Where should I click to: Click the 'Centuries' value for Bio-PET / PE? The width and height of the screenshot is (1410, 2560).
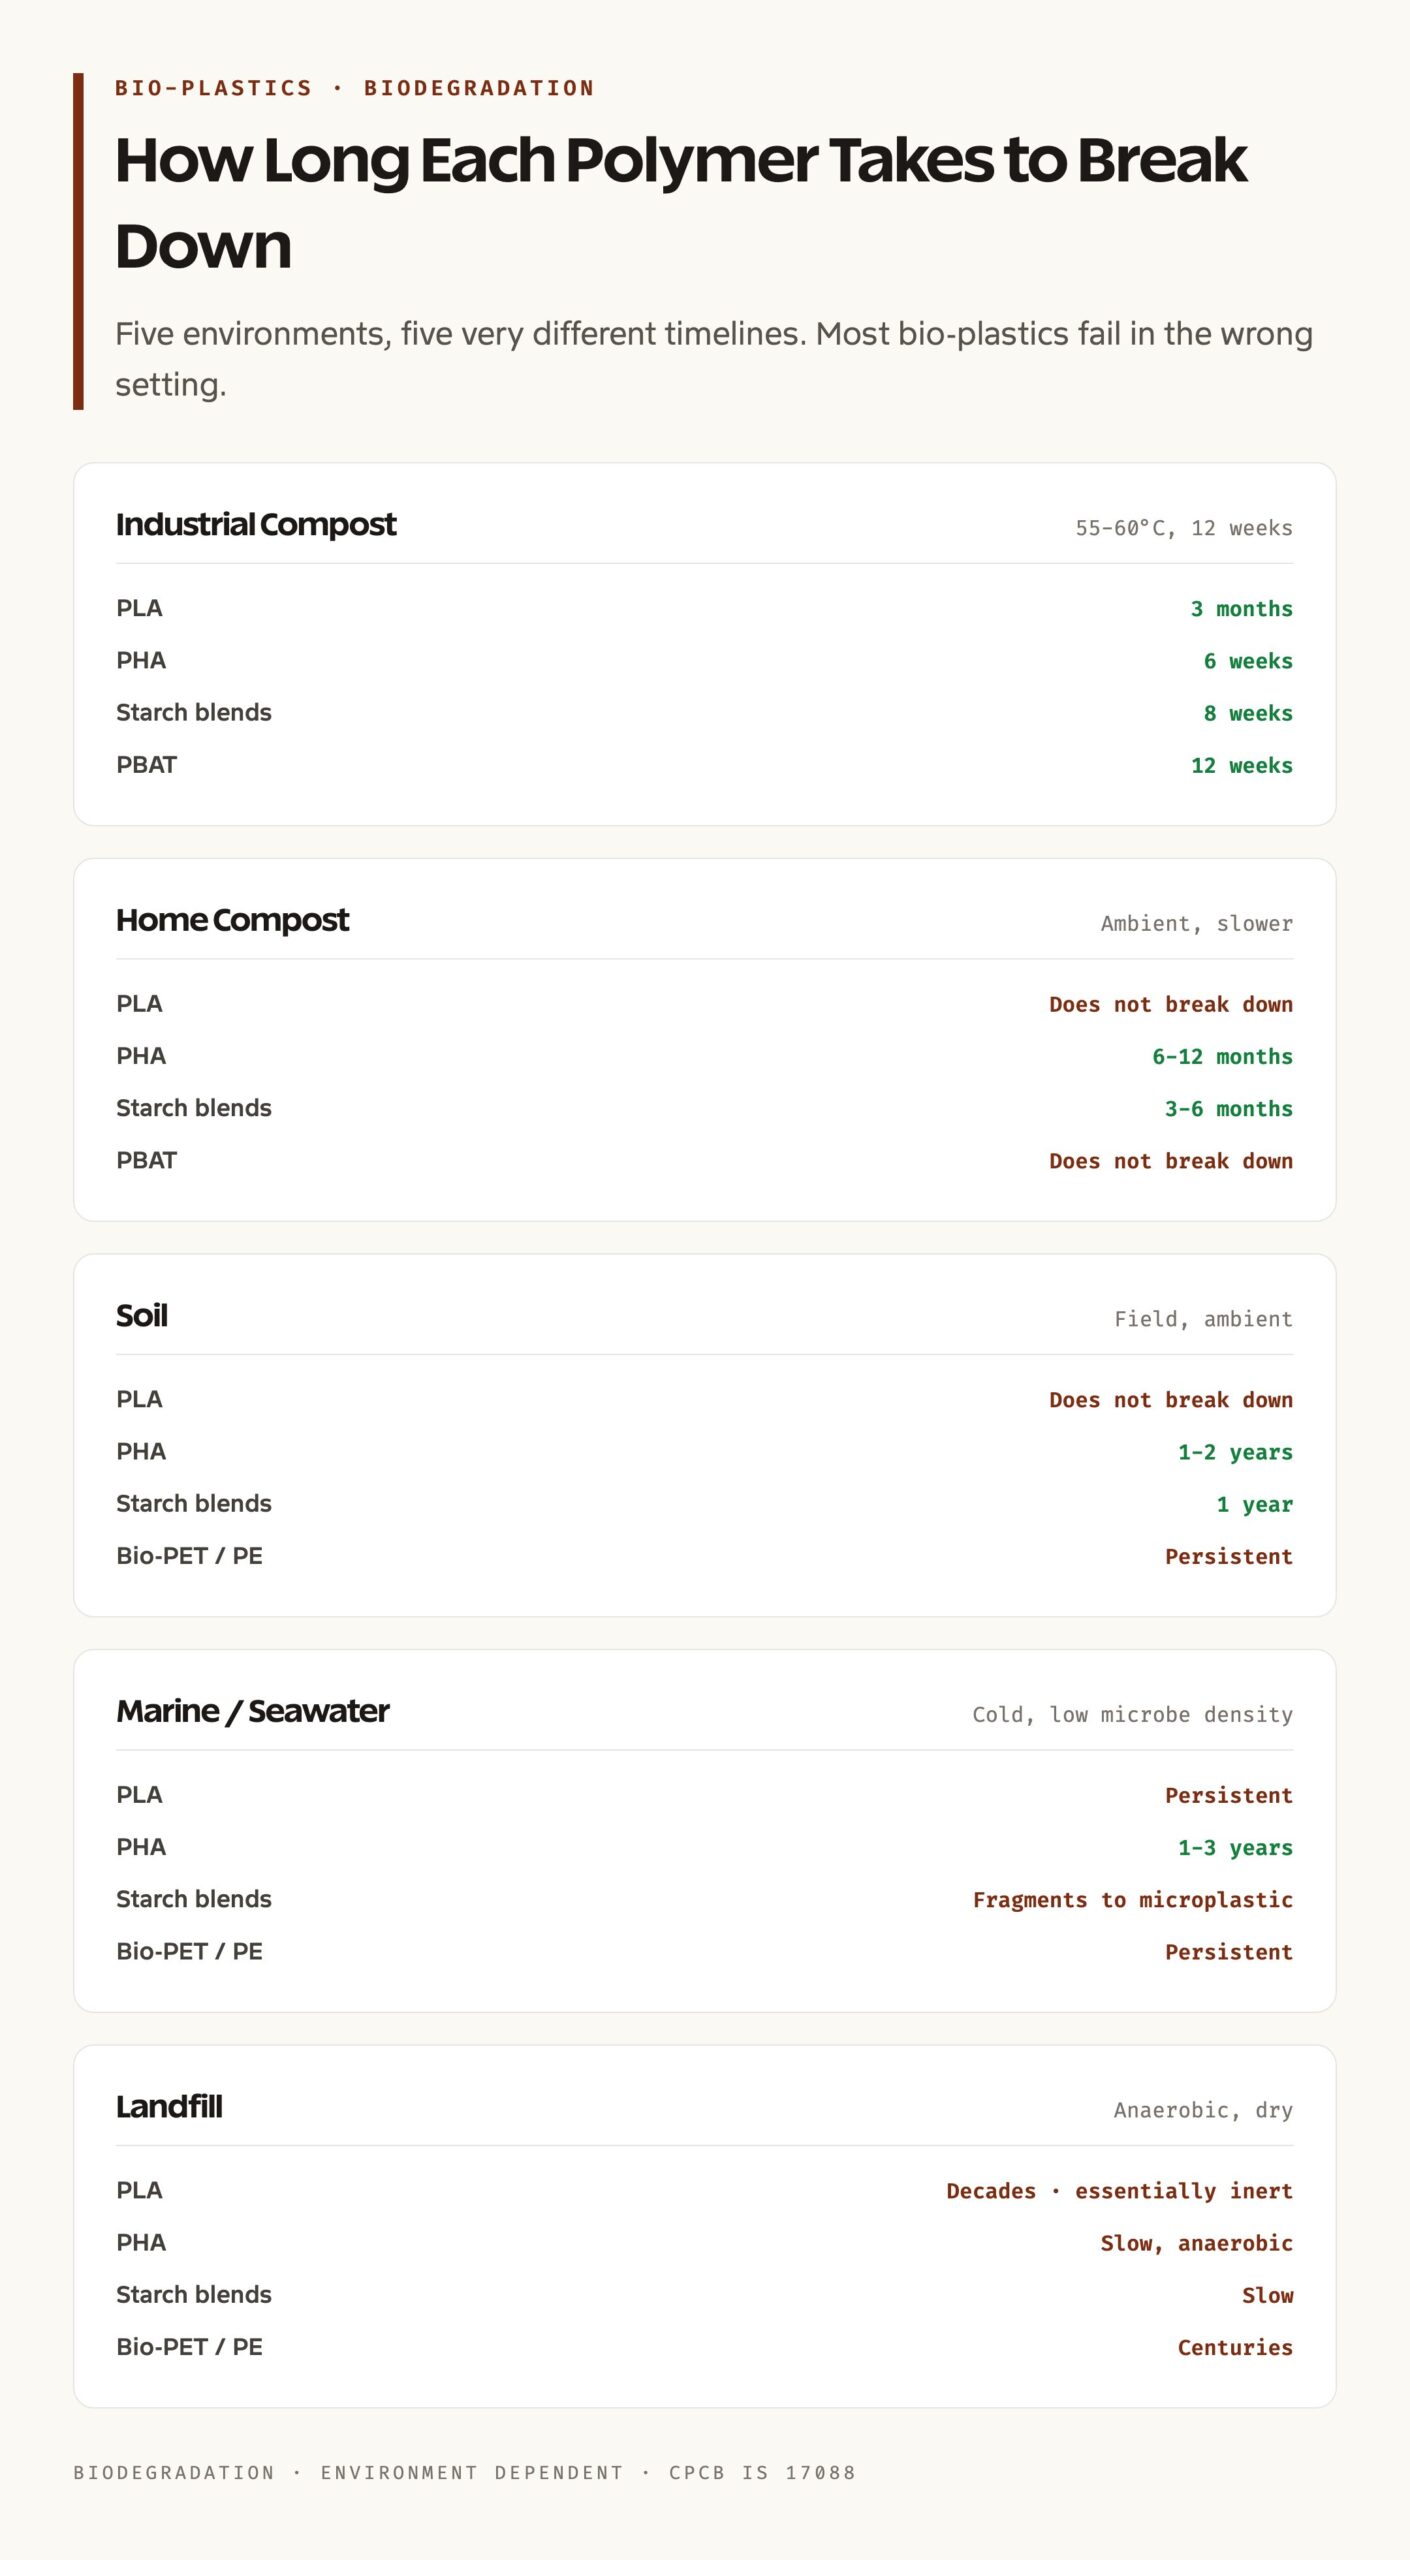pyautogui.click(x=1235, y=2347)
